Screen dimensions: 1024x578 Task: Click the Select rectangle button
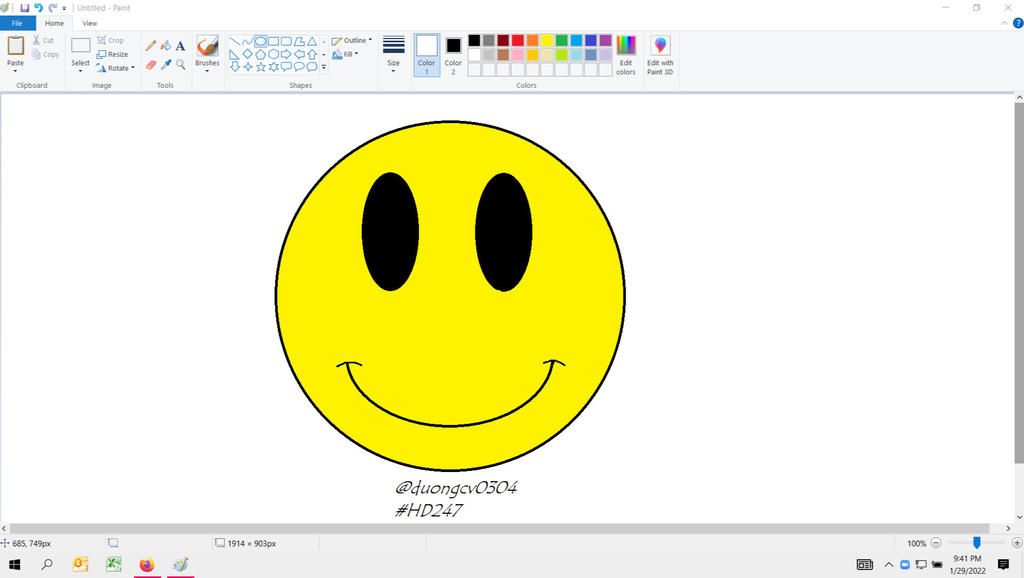[80, 46]
